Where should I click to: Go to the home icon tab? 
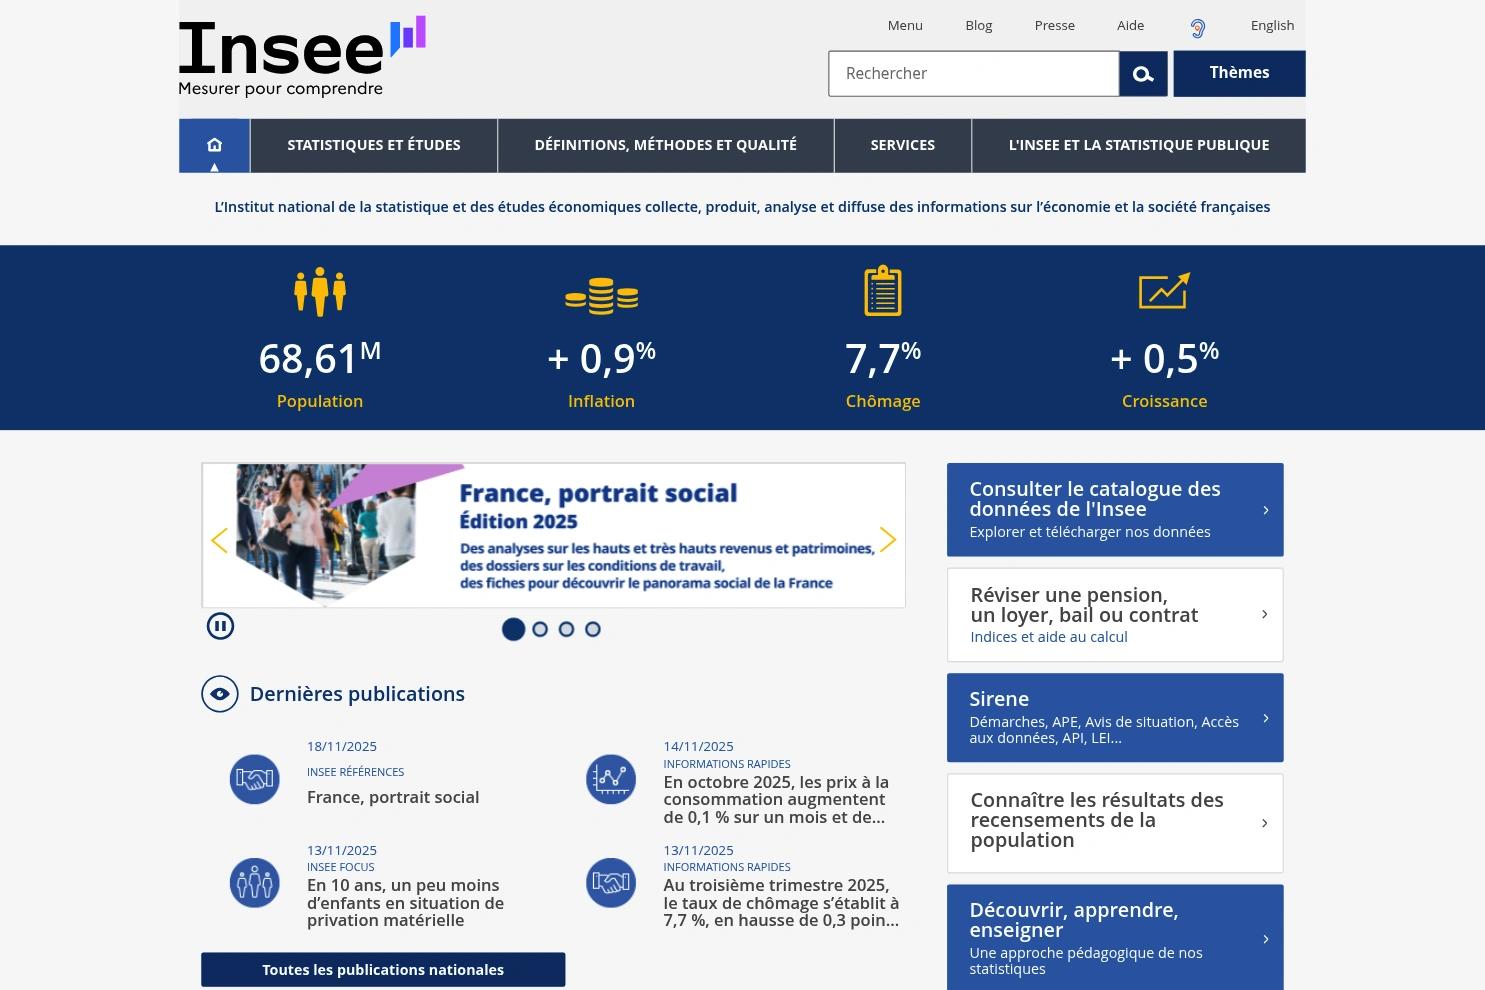214,145
